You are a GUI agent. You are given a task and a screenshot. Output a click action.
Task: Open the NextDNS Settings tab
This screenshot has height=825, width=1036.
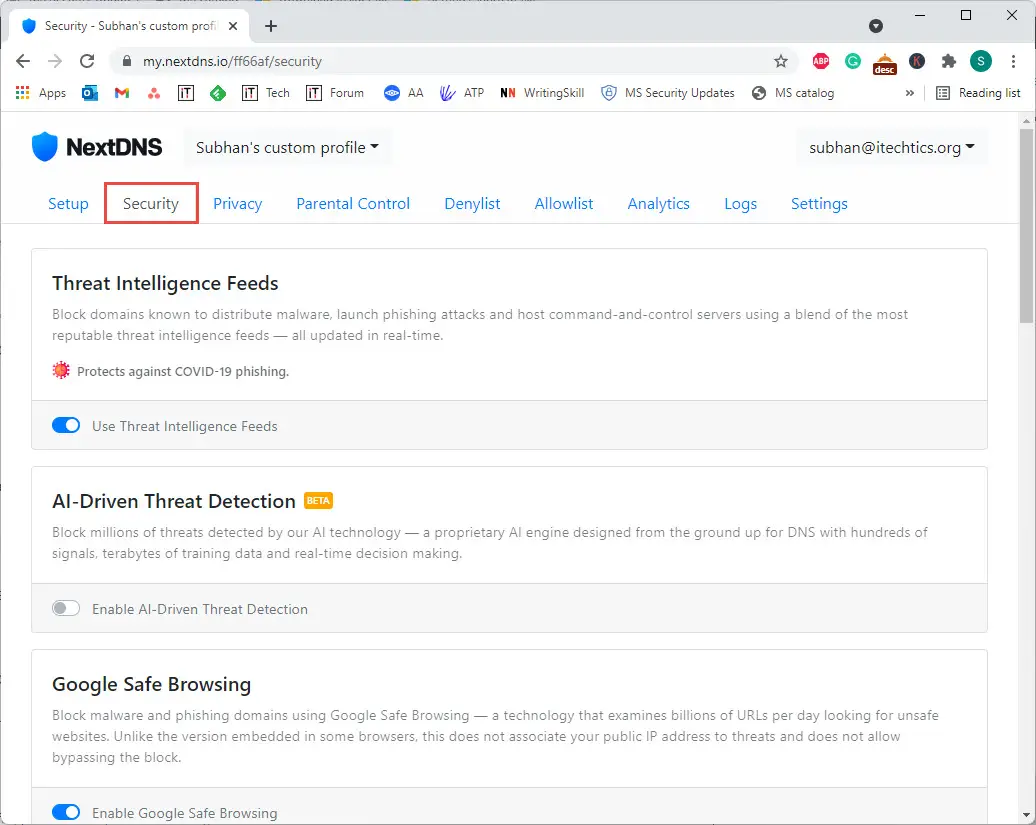(819, 203)
